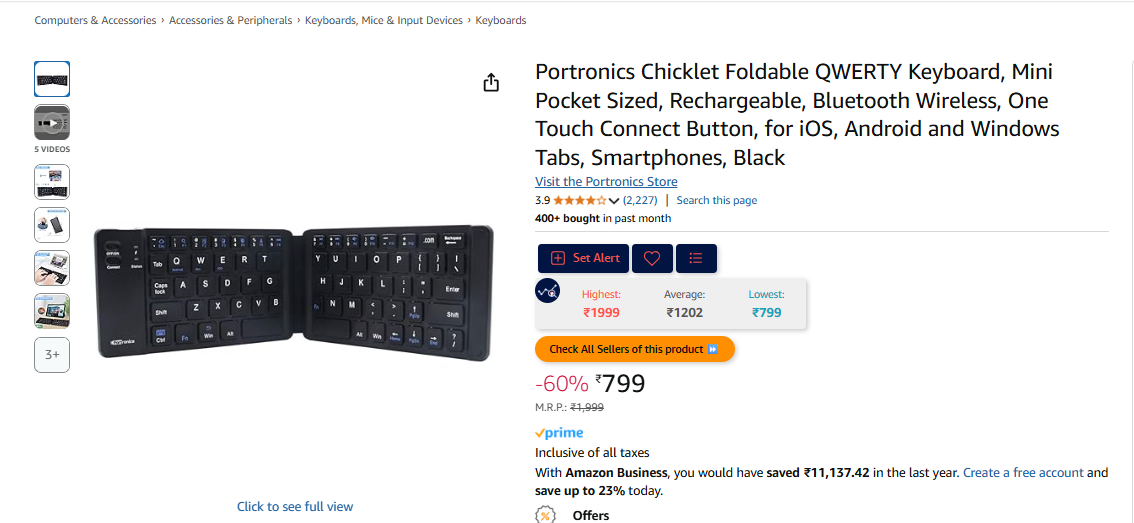This screenshot has height=523, width=1134.
Task: Go to Keyboards, Mice & Input Devices breadcrumb
Action: click(x=383, y=20)
